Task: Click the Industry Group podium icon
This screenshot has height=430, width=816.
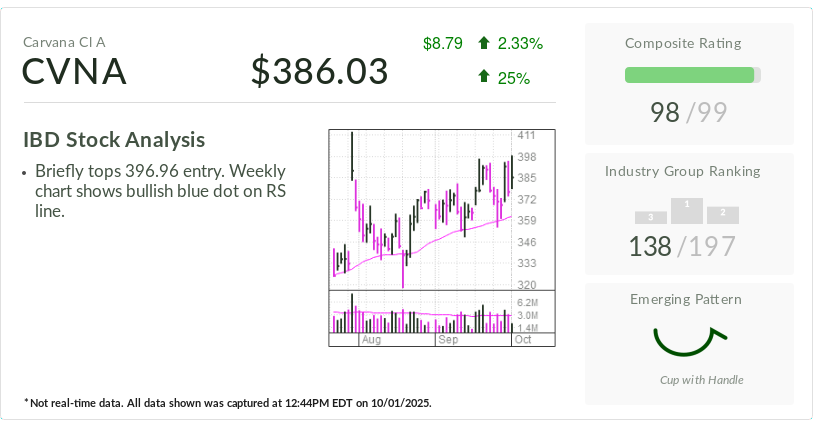Action: coord(687,211)
